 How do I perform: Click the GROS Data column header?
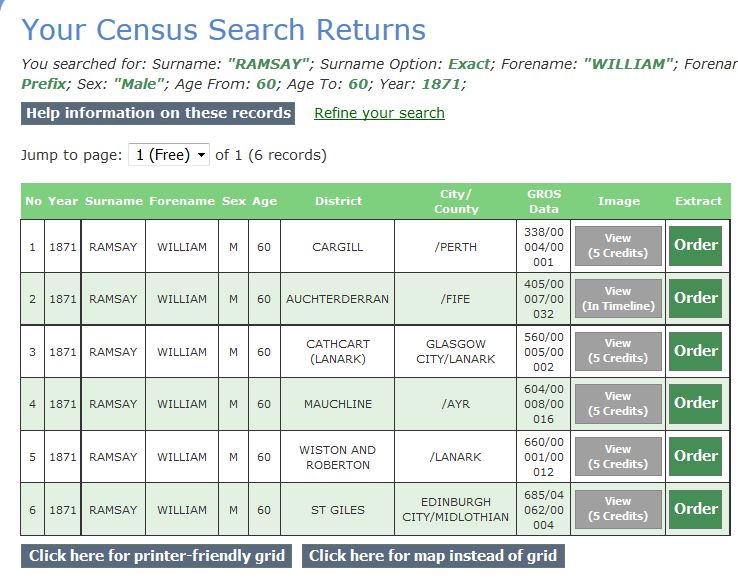(x=544, y=201)
